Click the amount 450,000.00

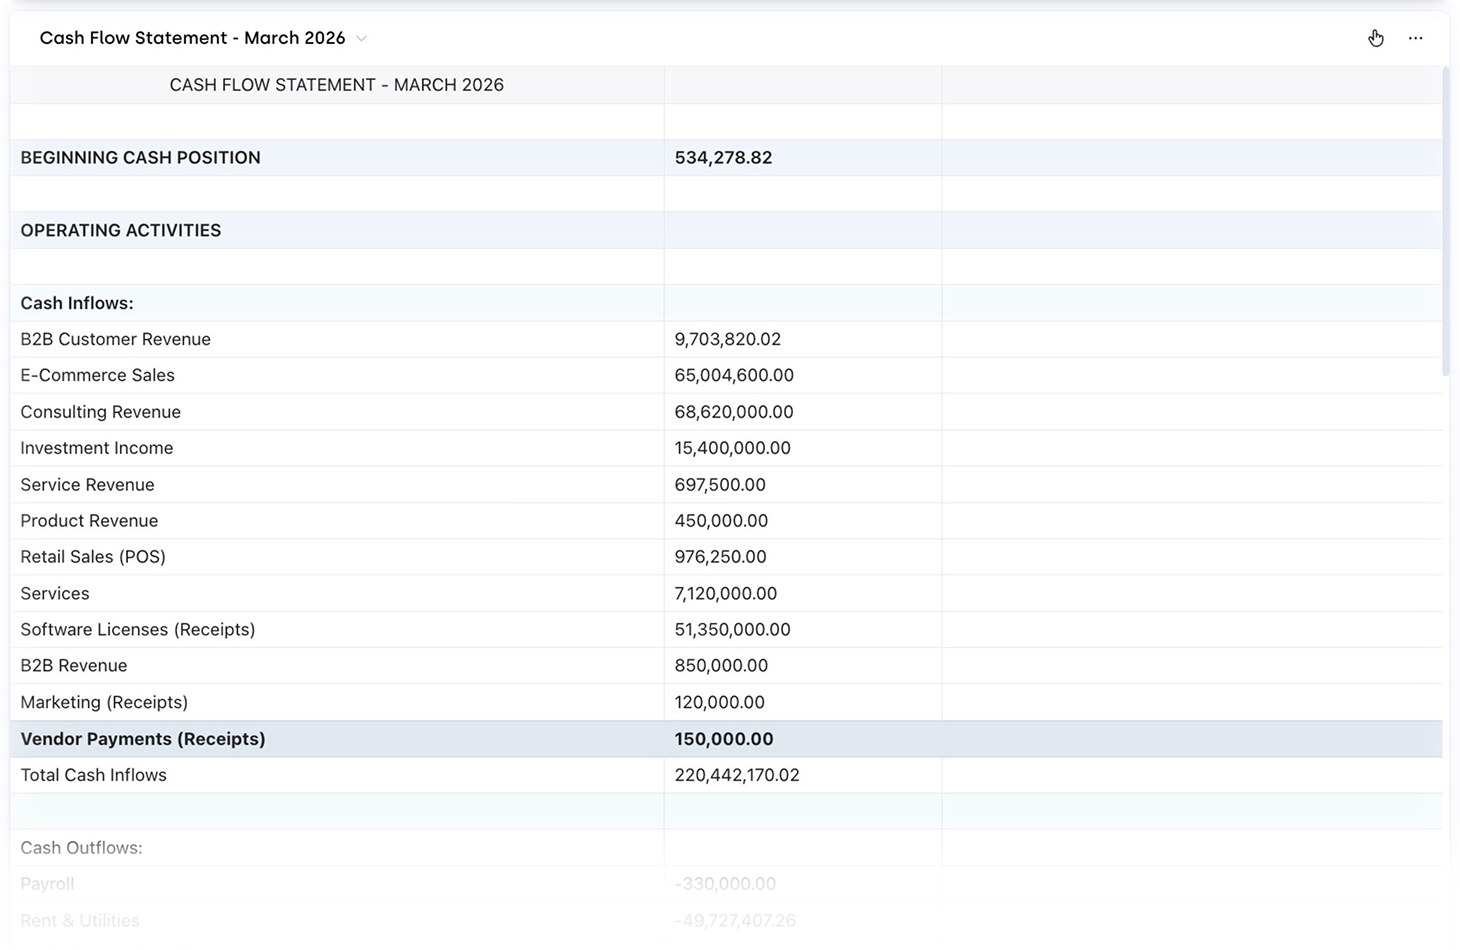pyautogui.click(x=721, y=520)
